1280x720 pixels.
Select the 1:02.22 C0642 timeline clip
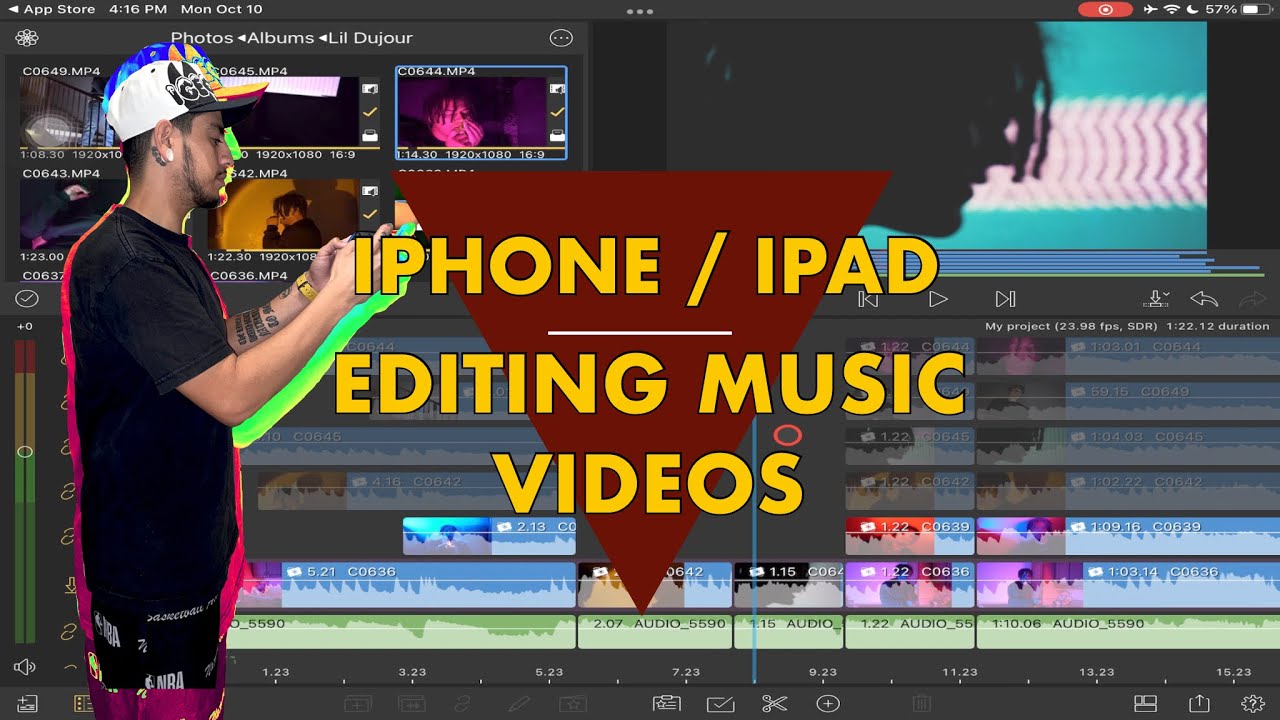1128,491
